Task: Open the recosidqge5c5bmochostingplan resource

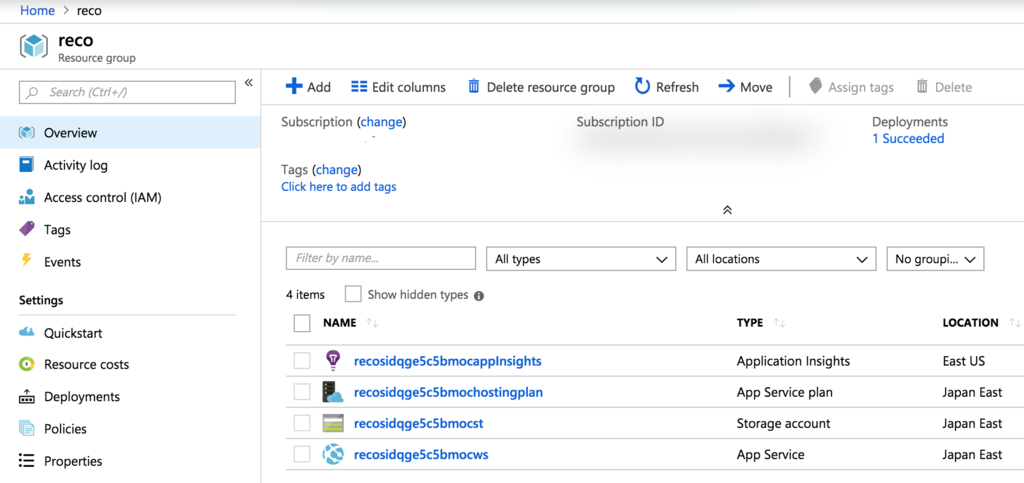Action: [448, 392]
